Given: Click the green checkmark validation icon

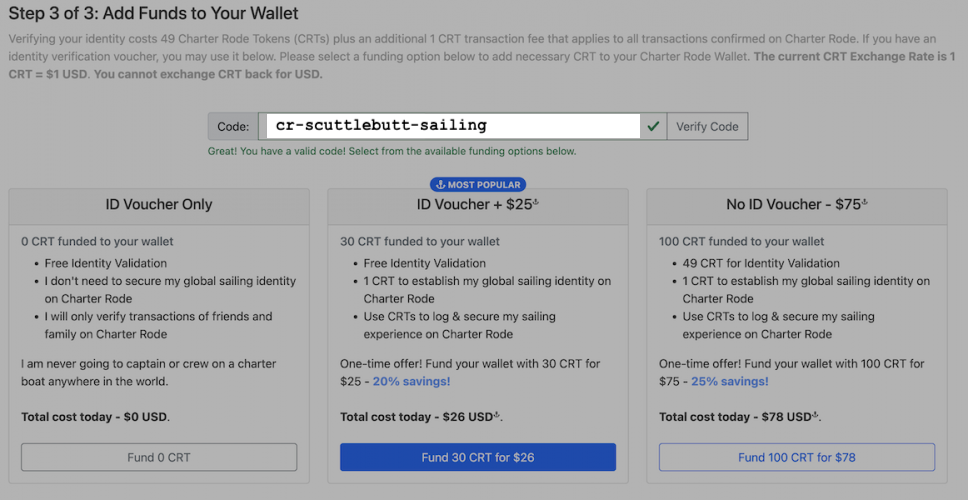Looking at the screenshot, I should pyautogui.click(x=653, y=127).
